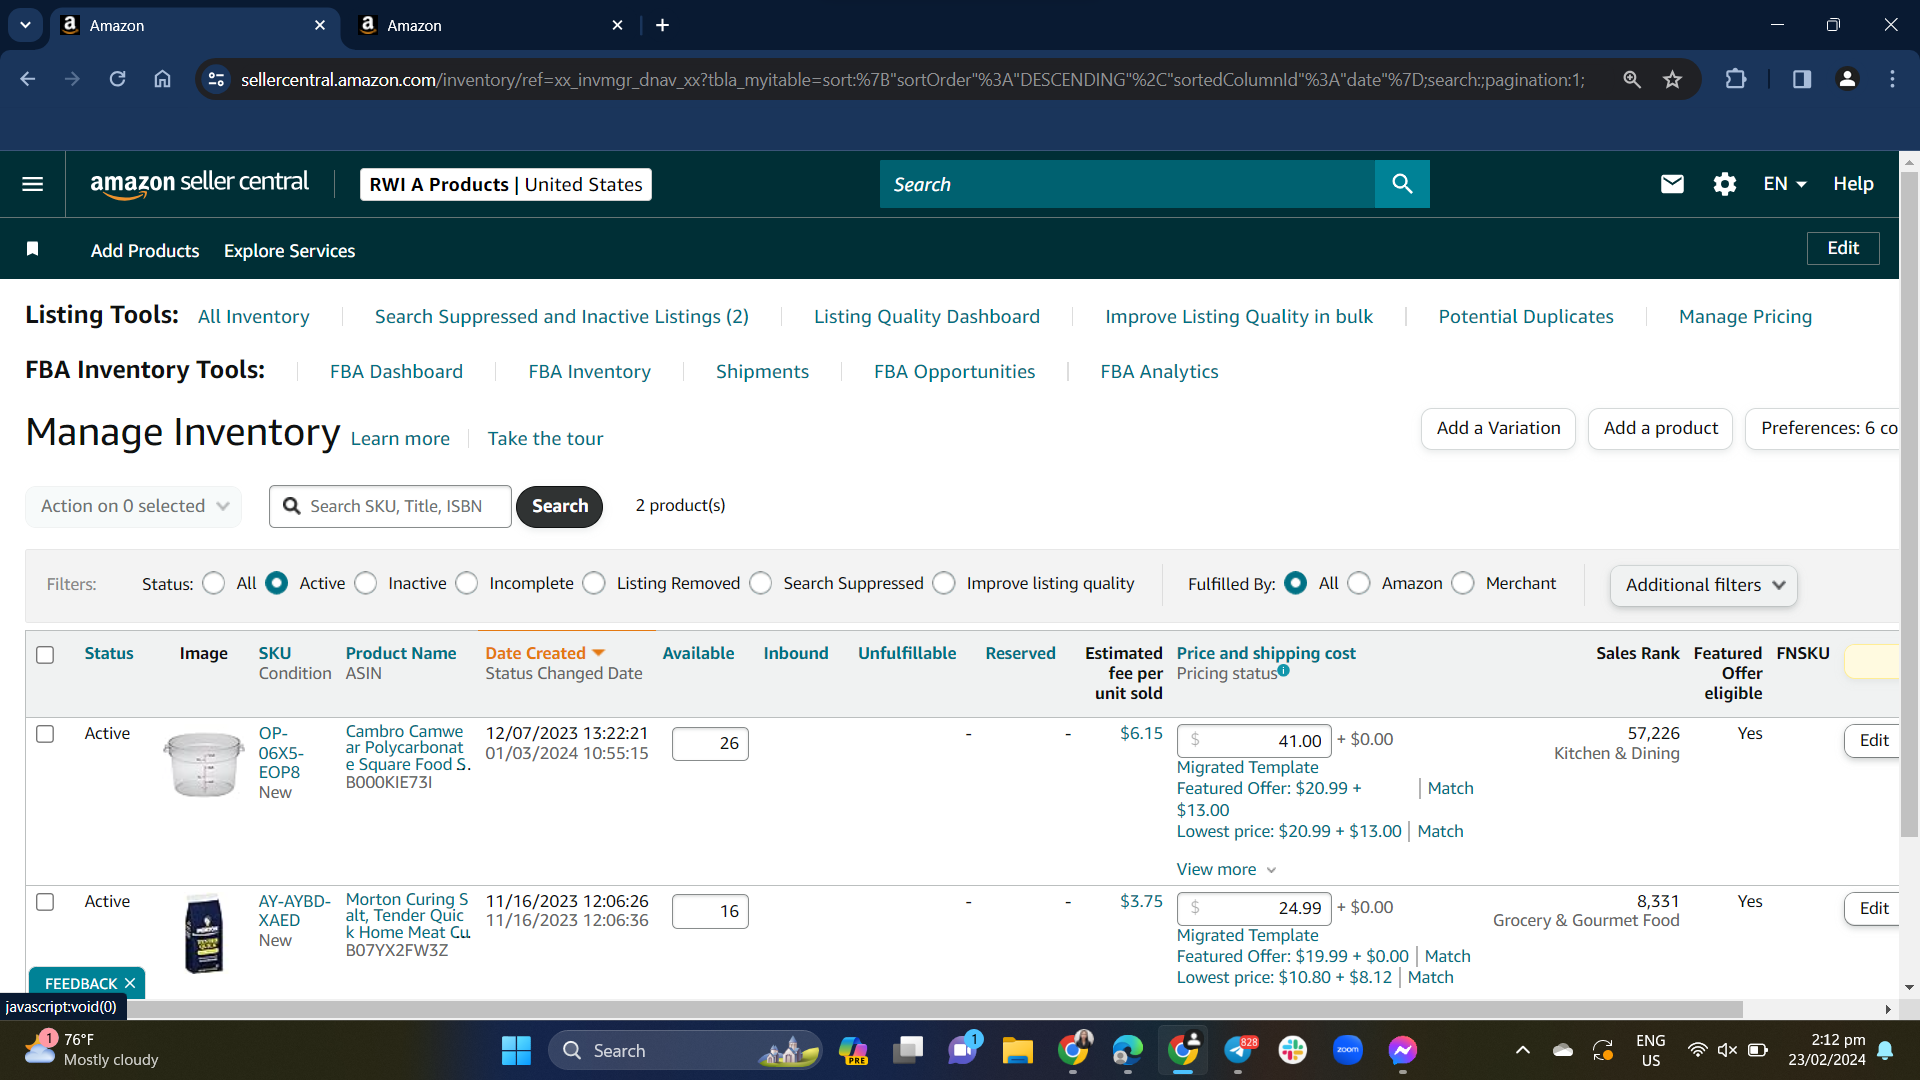
Task: Open the Listing Quality Dashboard
Action: pos(927,316)
